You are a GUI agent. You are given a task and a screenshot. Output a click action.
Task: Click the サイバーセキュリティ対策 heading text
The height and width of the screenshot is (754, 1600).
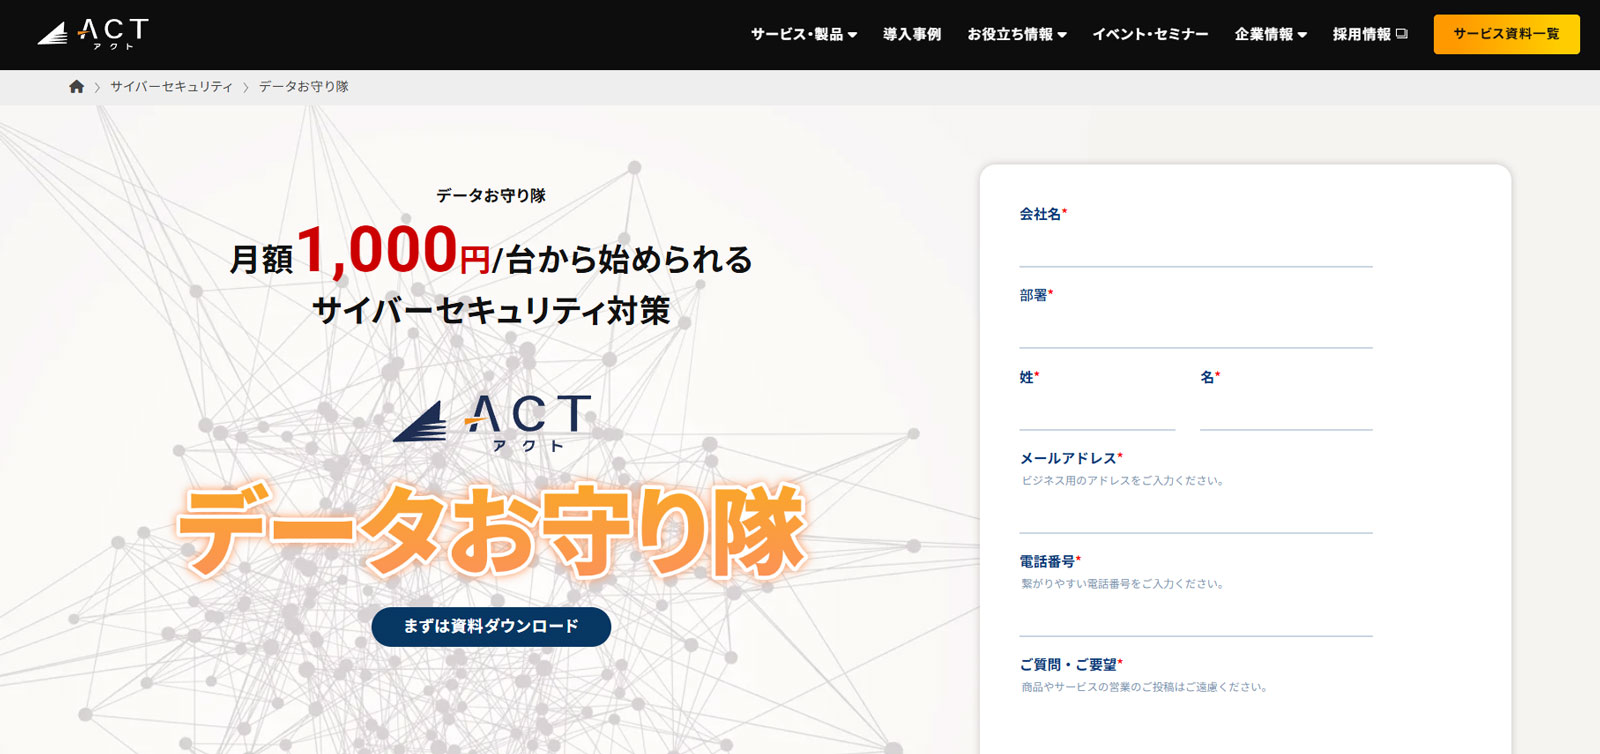coord(491,311)
